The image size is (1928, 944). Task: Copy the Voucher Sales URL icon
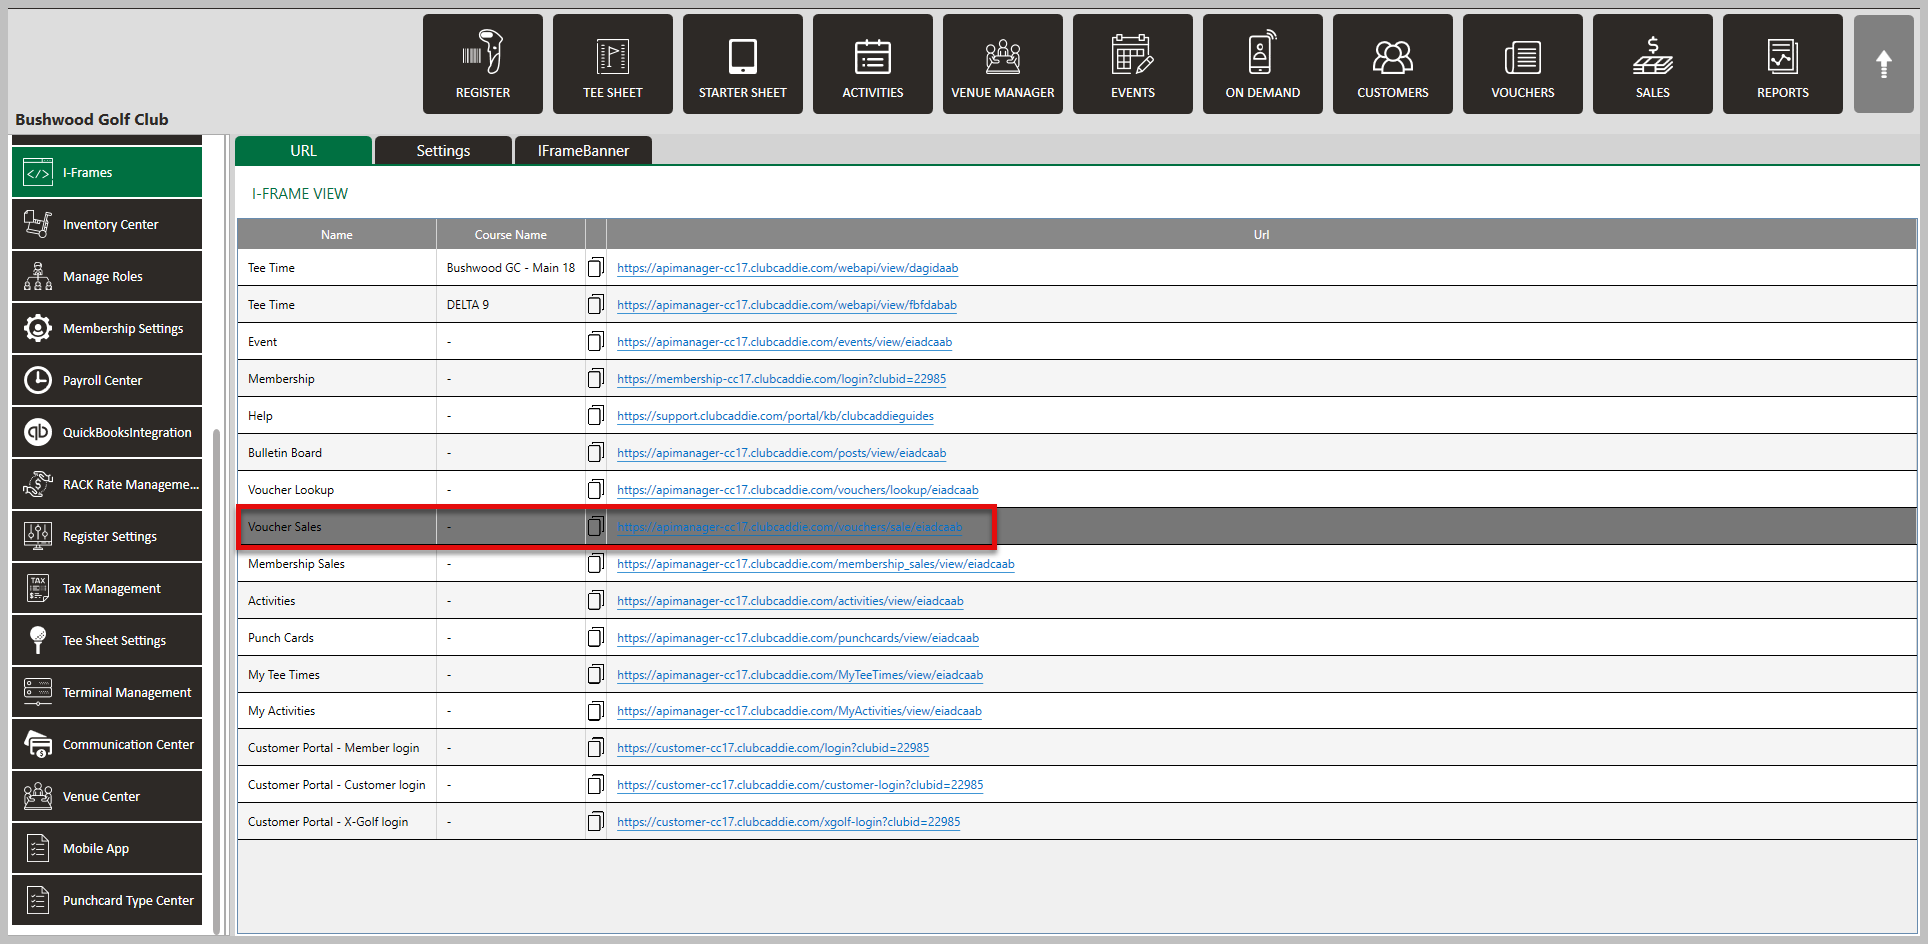(x=596, y=527)
